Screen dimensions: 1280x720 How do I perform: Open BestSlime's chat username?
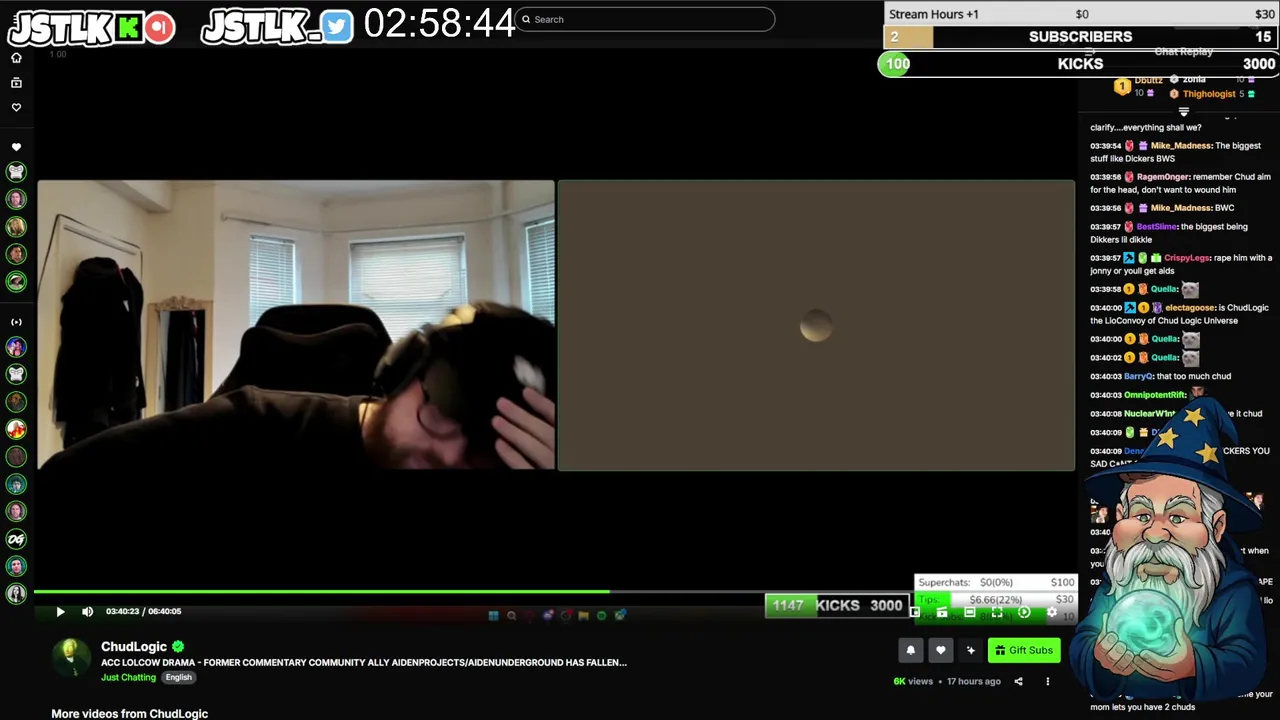click(x=1157, y=227)
